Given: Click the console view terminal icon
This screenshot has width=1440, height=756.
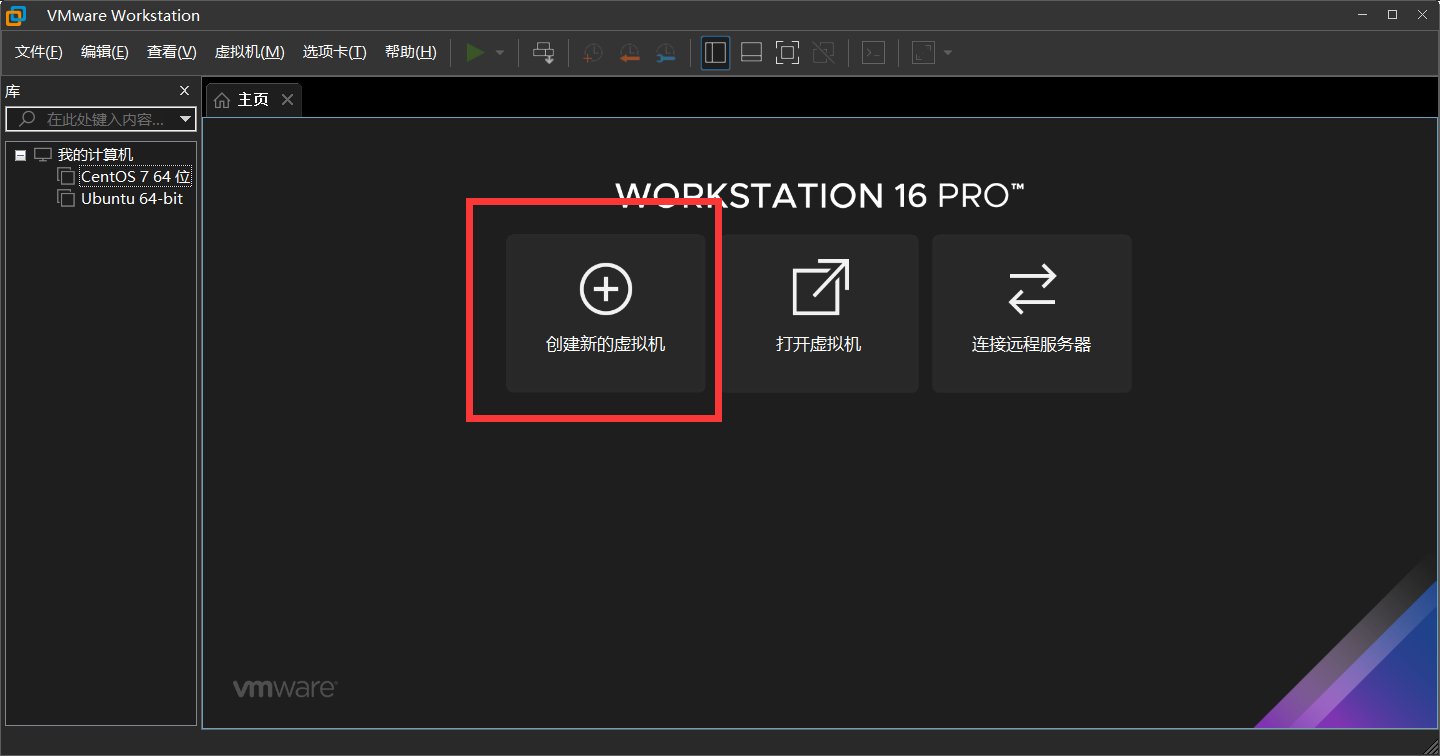Looking at the screenshot, I should (873, 52).
